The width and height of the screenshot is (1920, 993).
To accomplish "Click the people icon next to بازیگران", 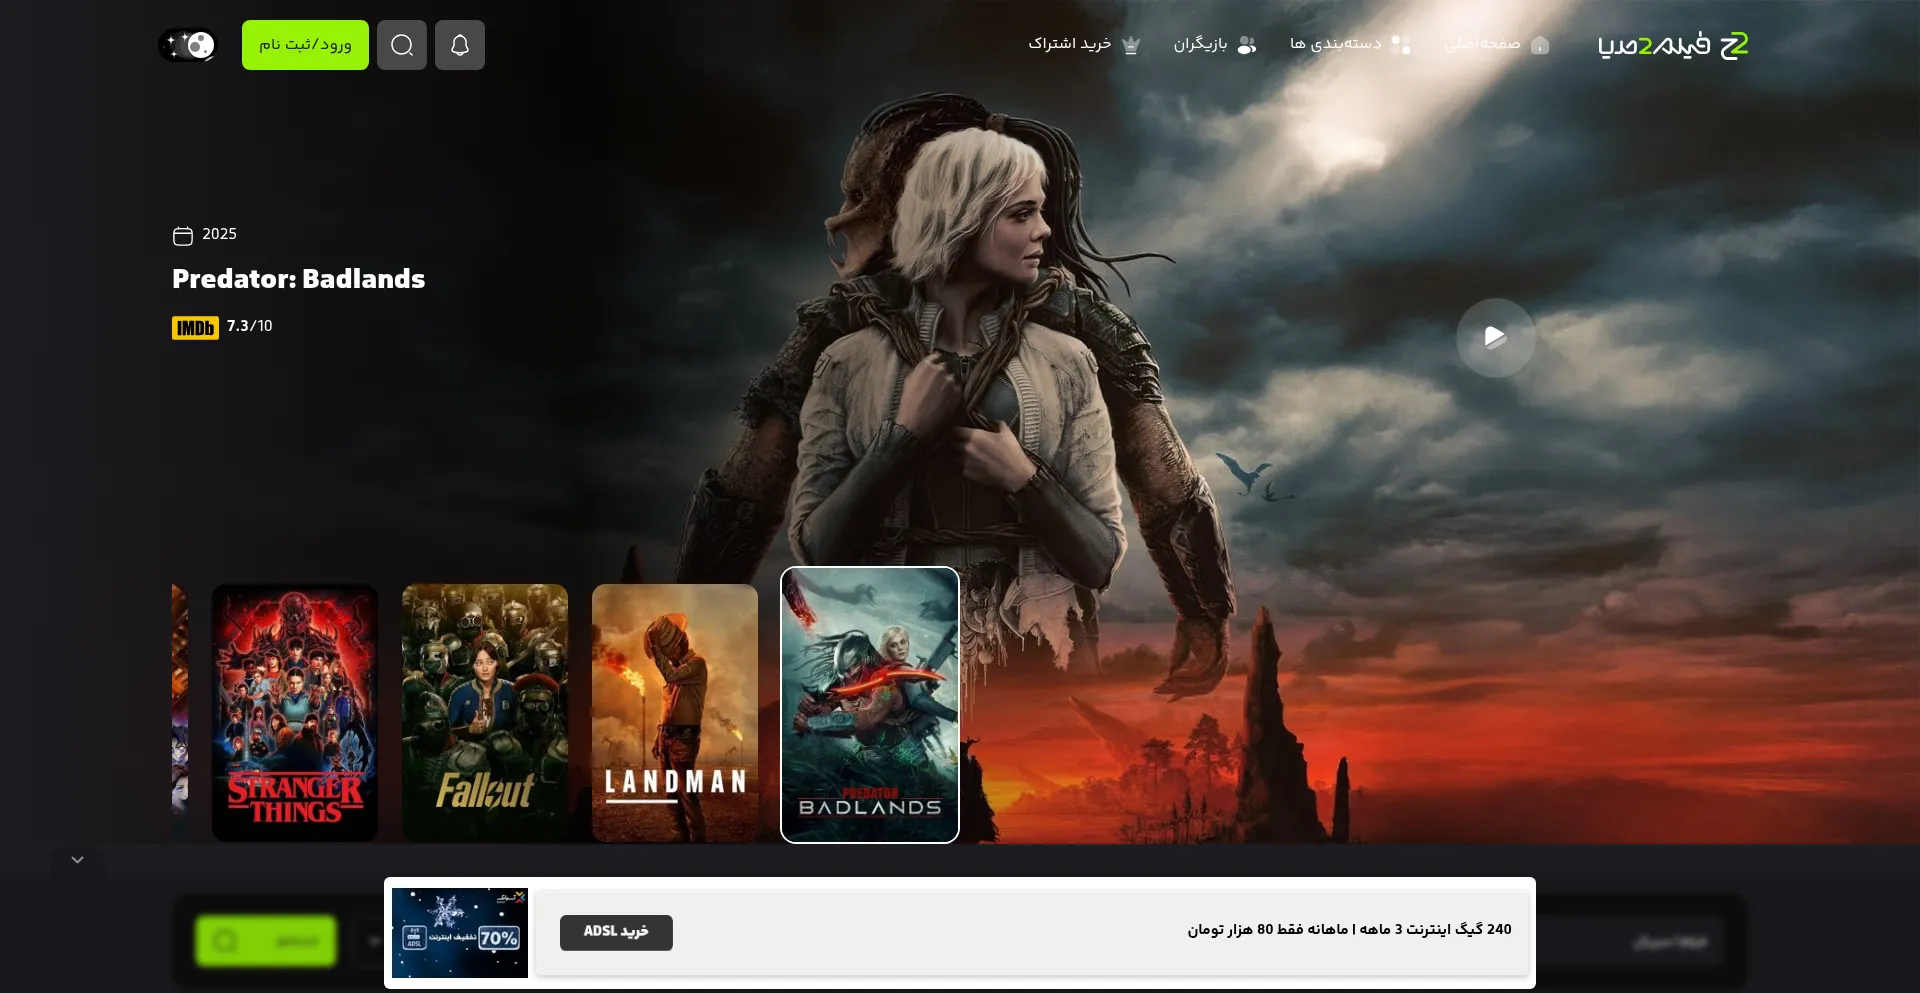I will point(1247,45).
